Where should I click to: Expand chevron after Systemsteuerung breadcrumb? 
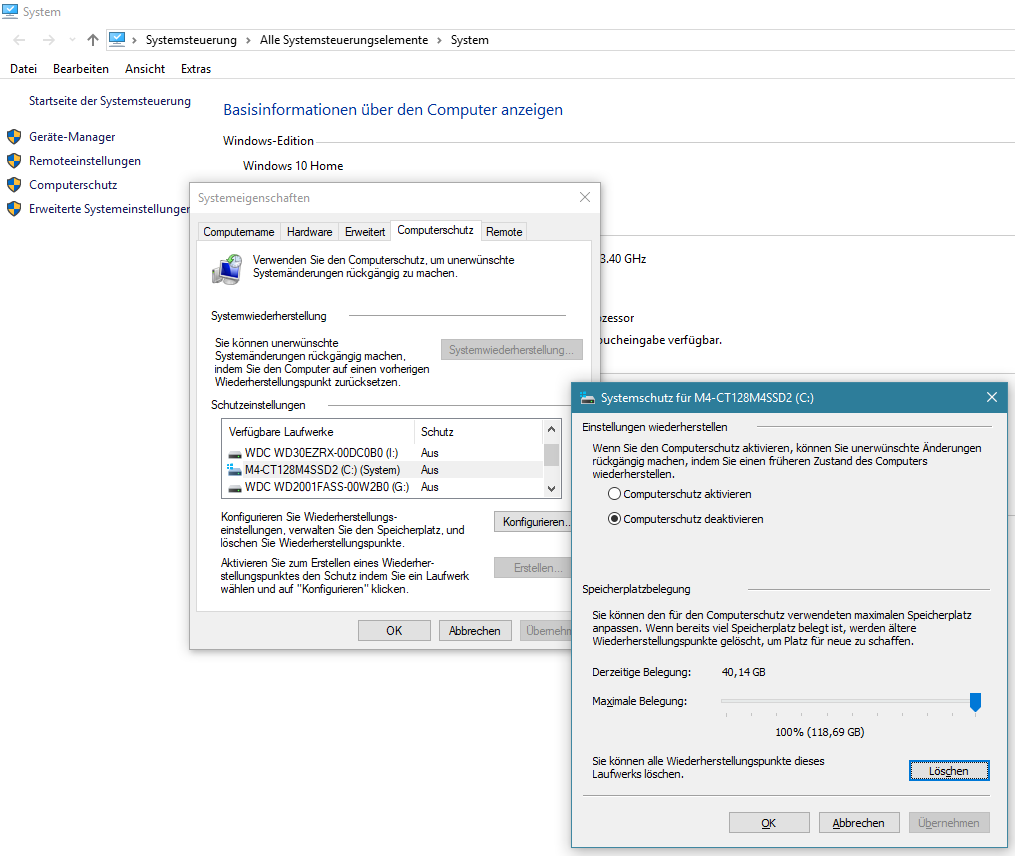coord(248,40)
